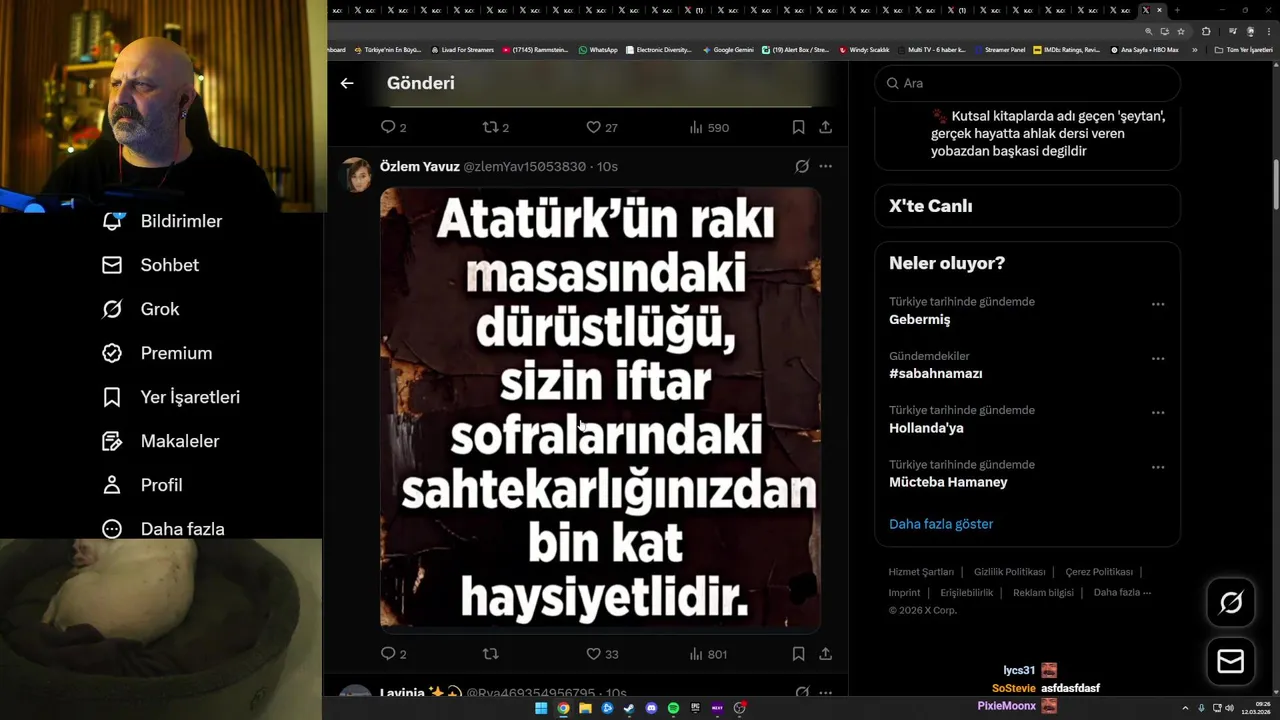
Task: Open trending topic Gebermiş
Action: coord(919,320)
